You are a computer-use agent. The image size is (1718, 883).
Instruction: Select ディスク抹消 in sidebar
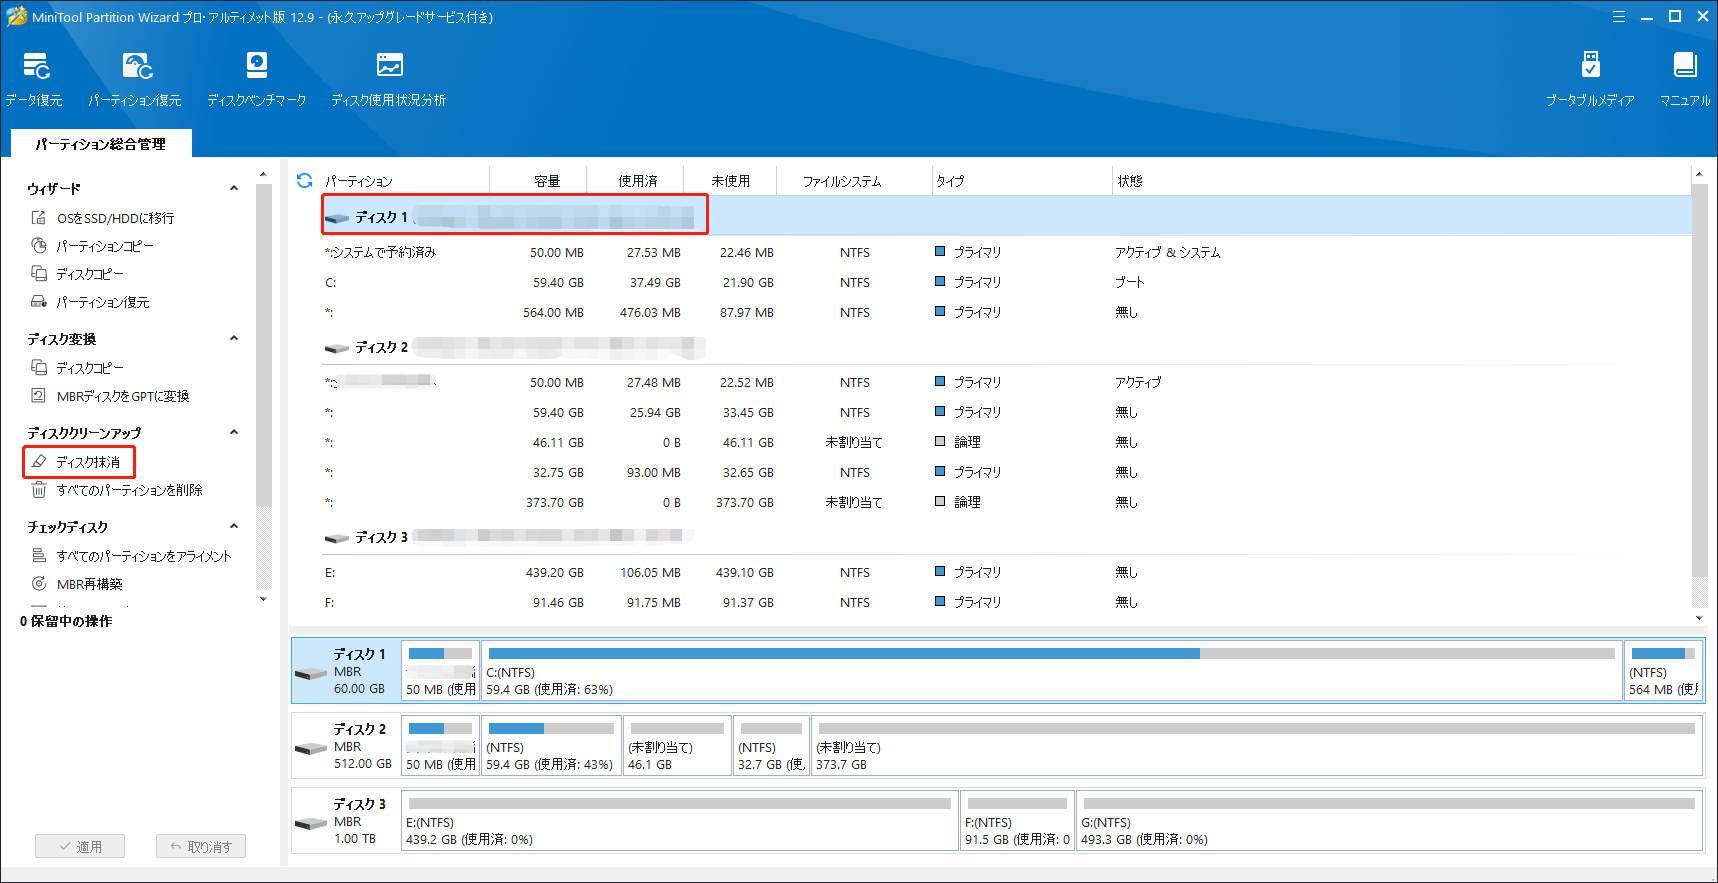click(76, 462)
